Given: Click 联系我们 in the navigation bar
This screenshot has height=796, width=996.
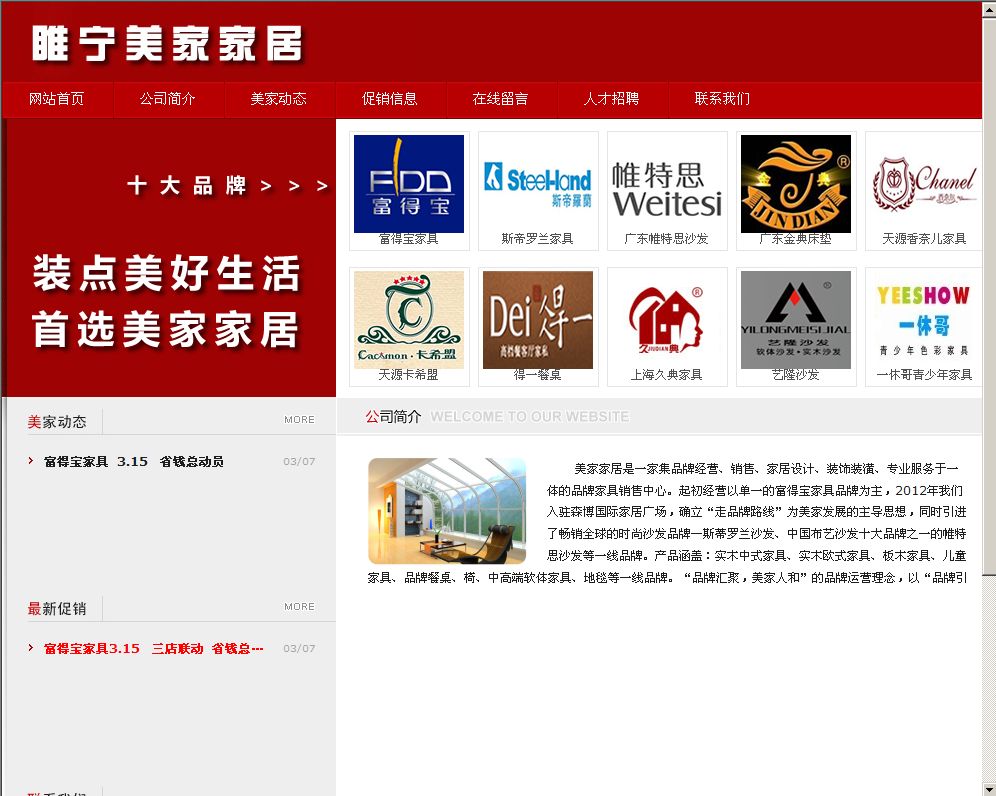Looking at the screenshot, I should [722, 99].
